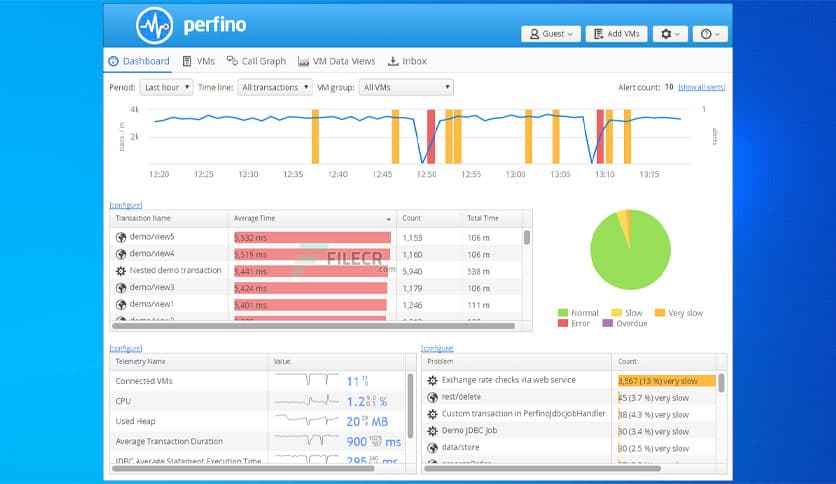Click the Add VMs button

click(616, 34)
